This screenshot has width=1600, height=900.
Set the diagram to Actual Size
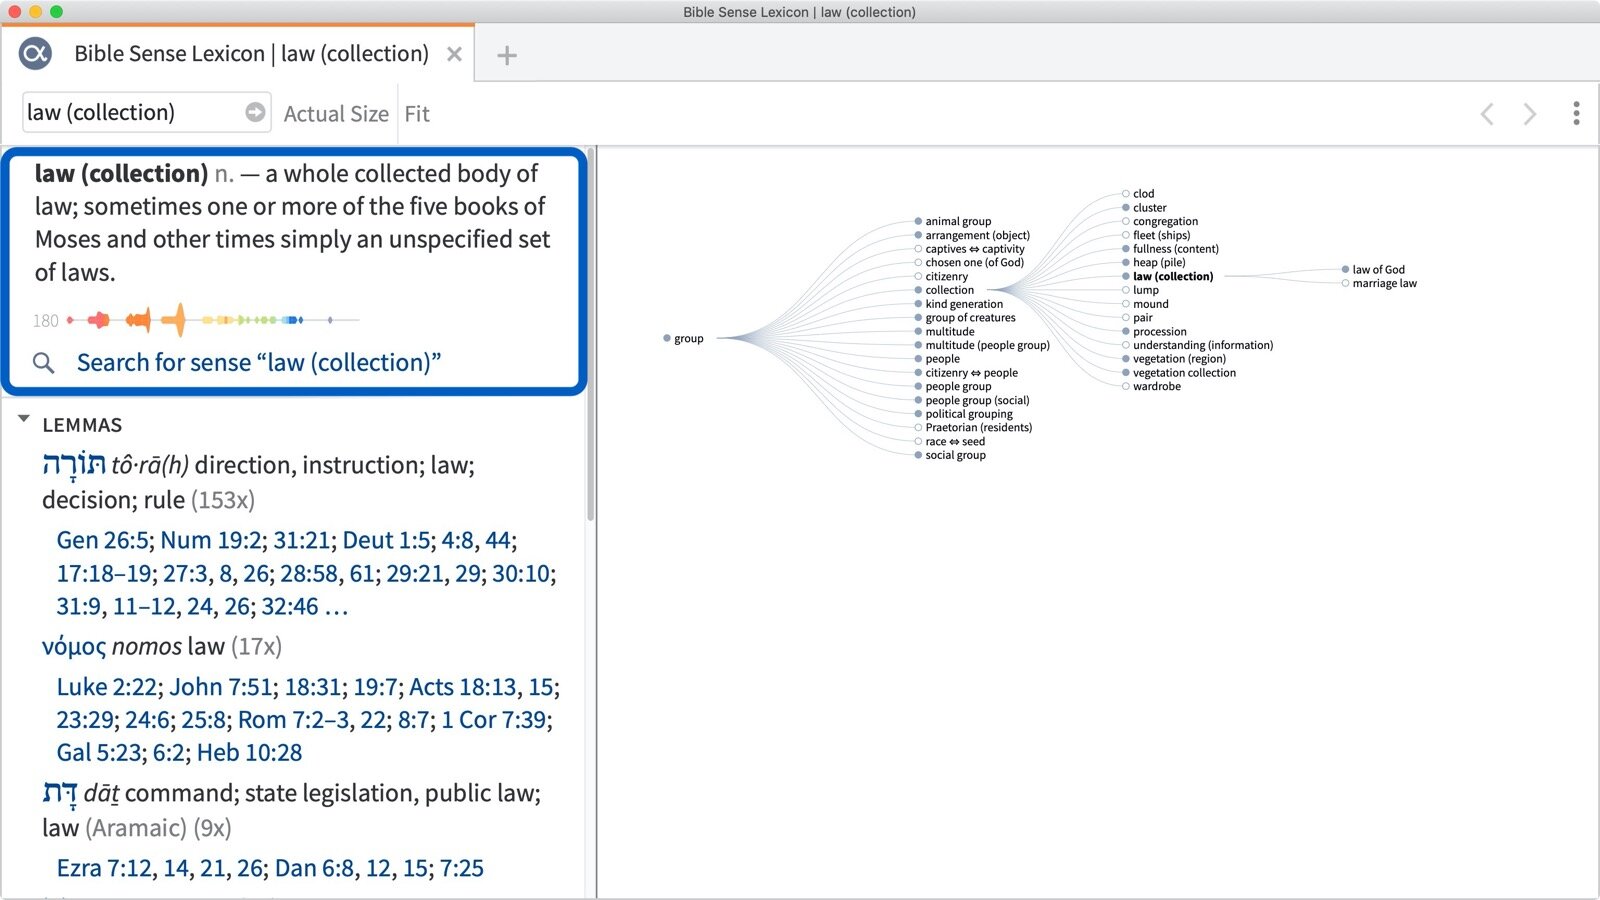pyautogui.click(x=336, y=114)
